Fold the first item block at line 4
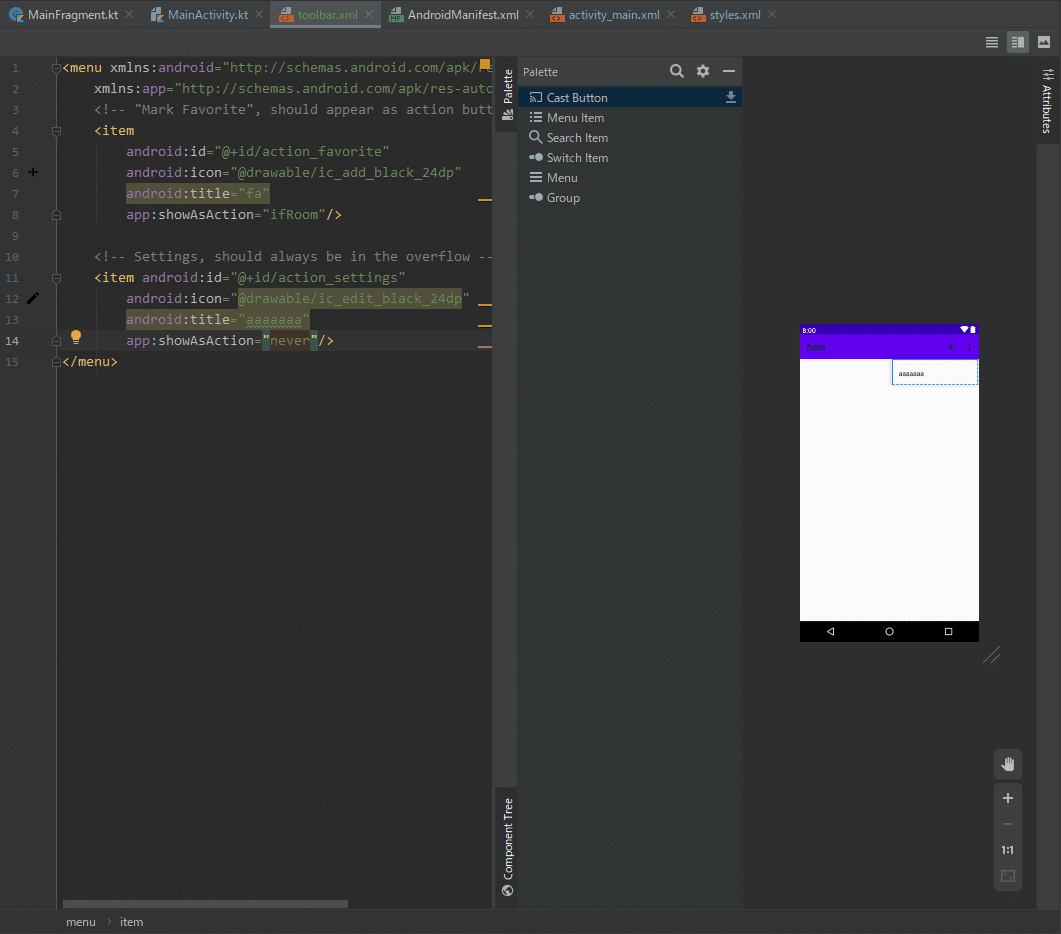This screenshot has width=1061, height=934. 56,130
